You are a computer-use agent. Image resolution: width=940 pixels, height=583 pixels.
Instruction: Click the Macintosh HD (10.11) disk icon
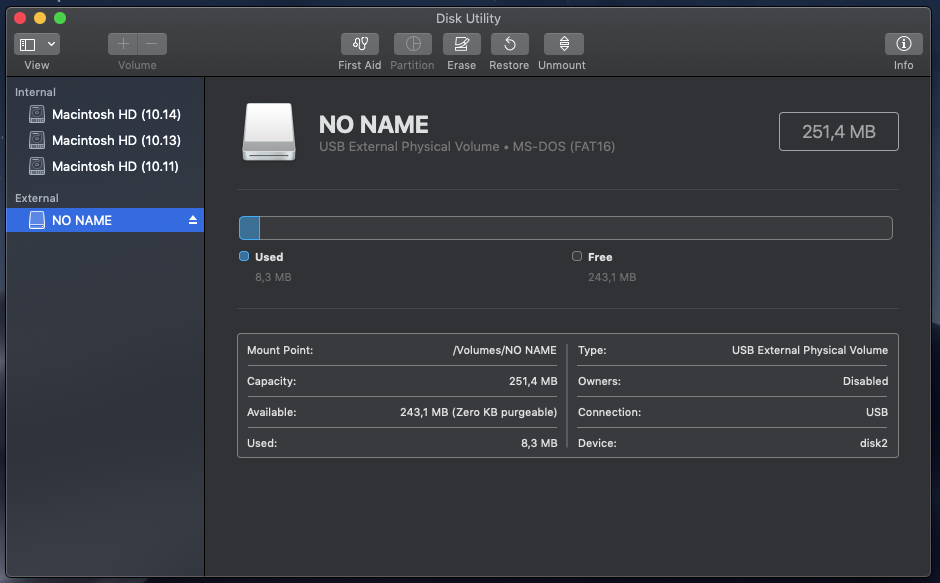37,166
